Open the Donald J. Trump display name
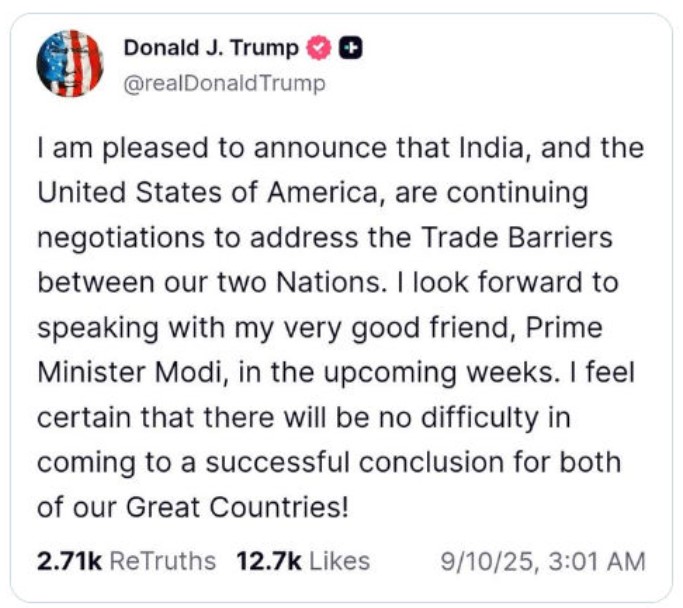This screenshot has width=683, height=608. [211, 48]
